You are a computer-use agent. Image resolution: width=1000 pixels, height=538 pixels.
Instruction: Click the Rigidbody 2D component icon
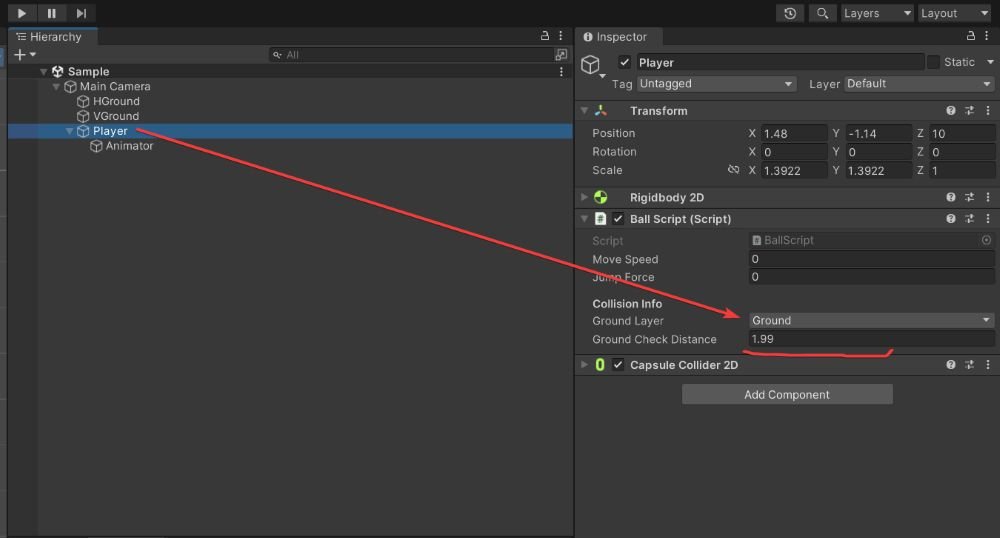[x=601, y=197]
